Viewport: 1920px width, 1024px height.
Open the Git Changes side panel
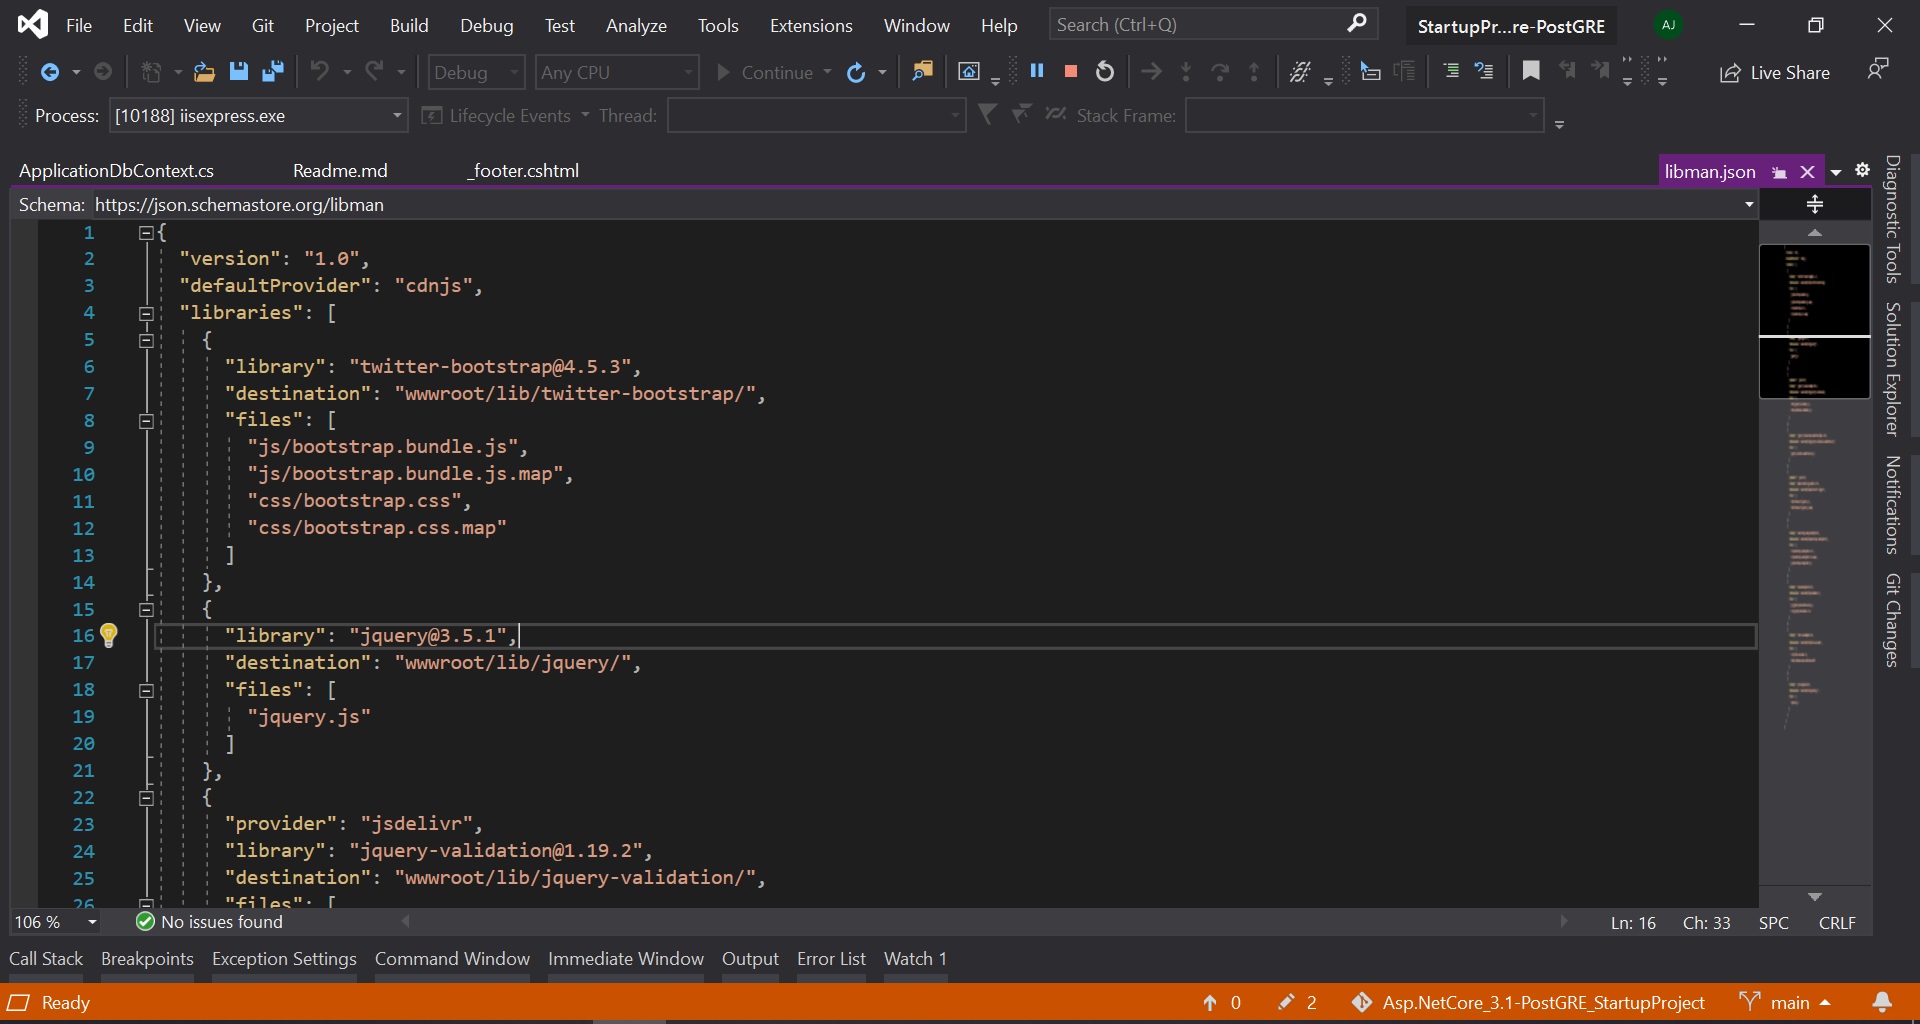pos(1893,620)
